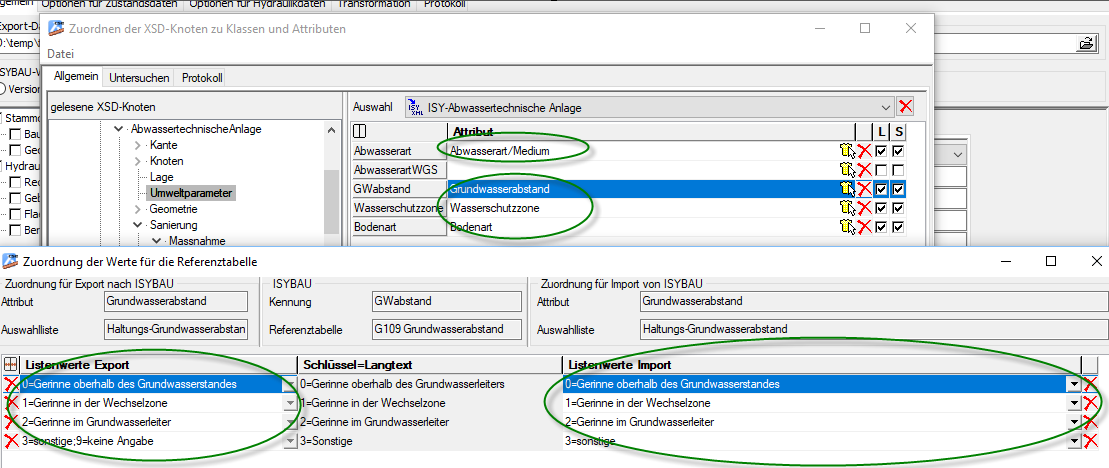The image size is (1109, 468).
Task: Delete the Grundwasserabstand attribute assignment
Action: (864, 188)
